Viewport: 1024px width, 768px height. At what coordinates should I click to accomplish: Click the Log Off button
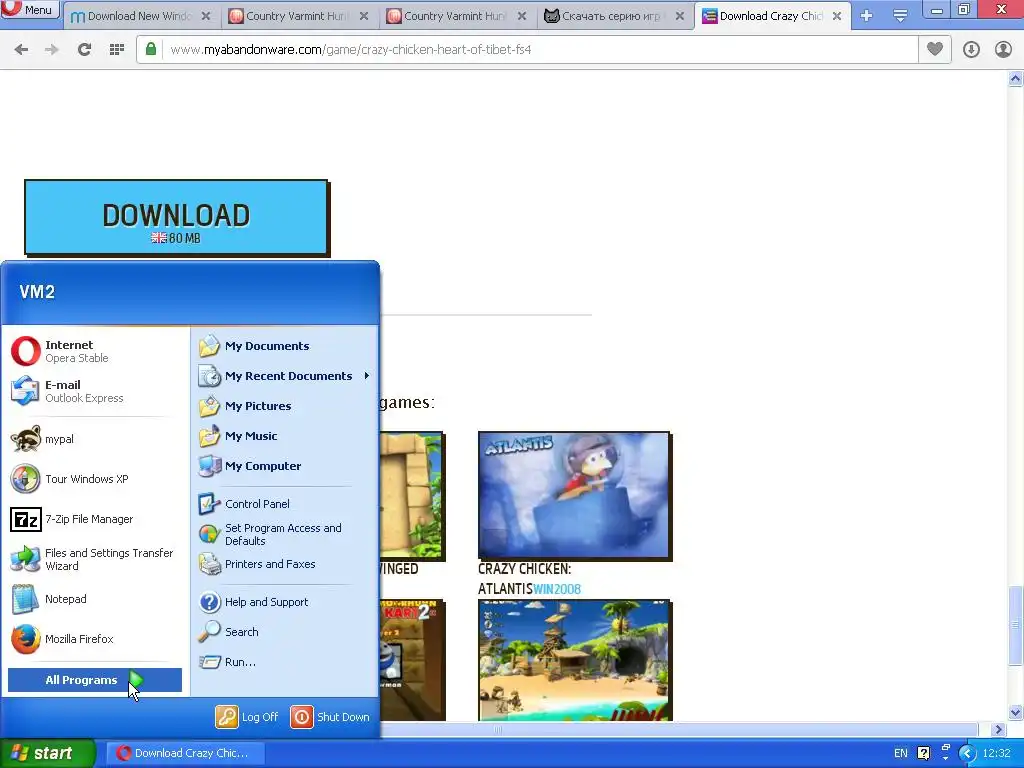(x=248, y=717)
